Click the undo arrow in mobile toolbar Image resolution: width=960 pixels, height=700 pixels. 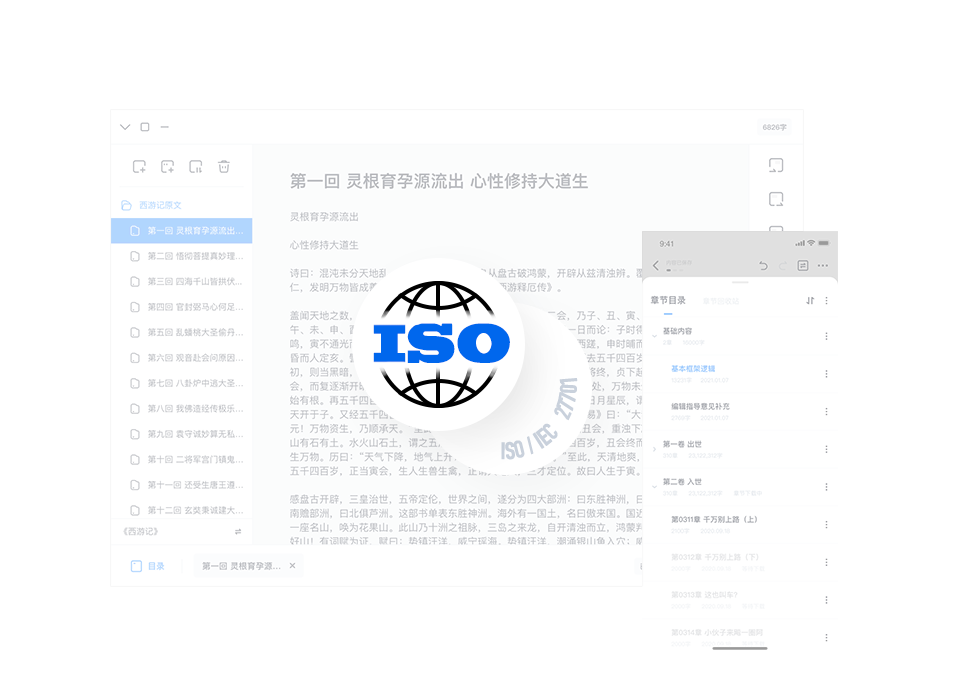(764, 266)
